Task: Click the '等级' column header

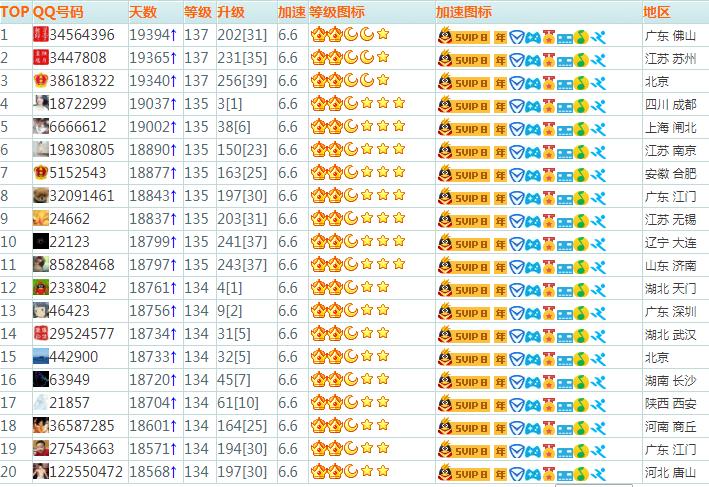Action: tap(198, 12)
